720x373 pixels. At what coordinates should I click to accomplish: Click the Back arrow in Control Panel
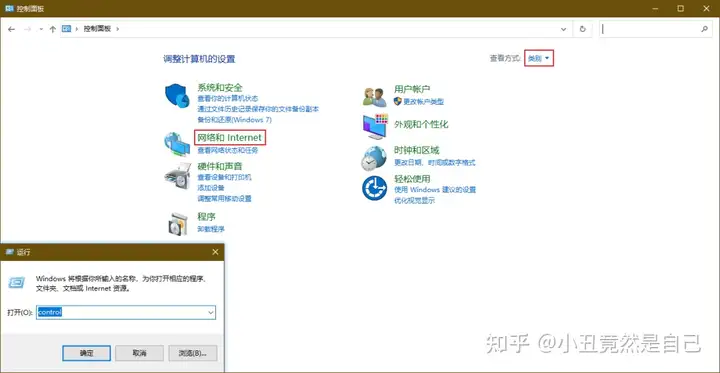[11, 29]
